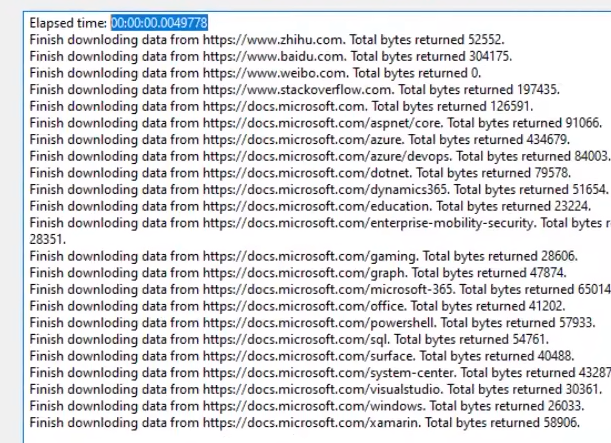Viewport: 611px width, 443px height.
Task: Click the windows line with 26033 bytes
Action: [307, 406]
